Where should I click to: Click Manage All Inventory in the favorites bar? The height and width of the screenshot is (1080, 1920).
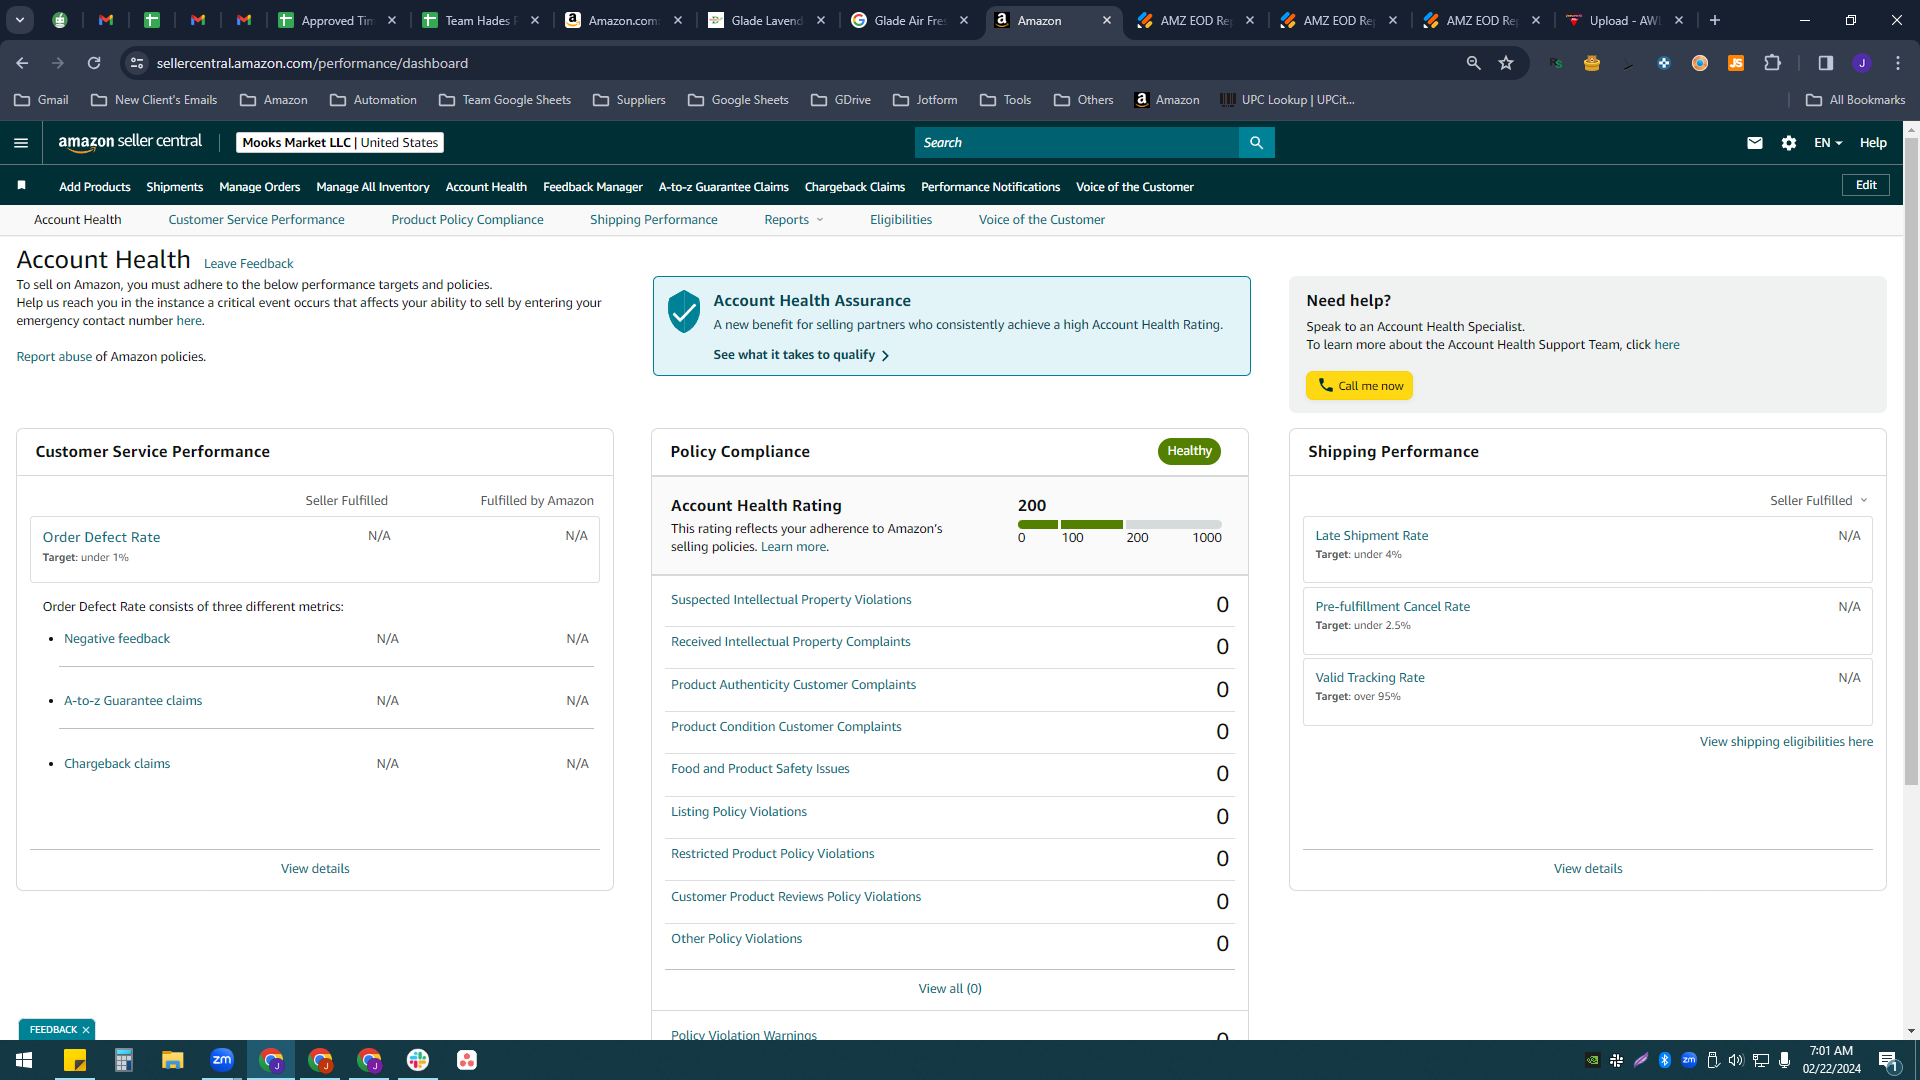pos(373,187)
